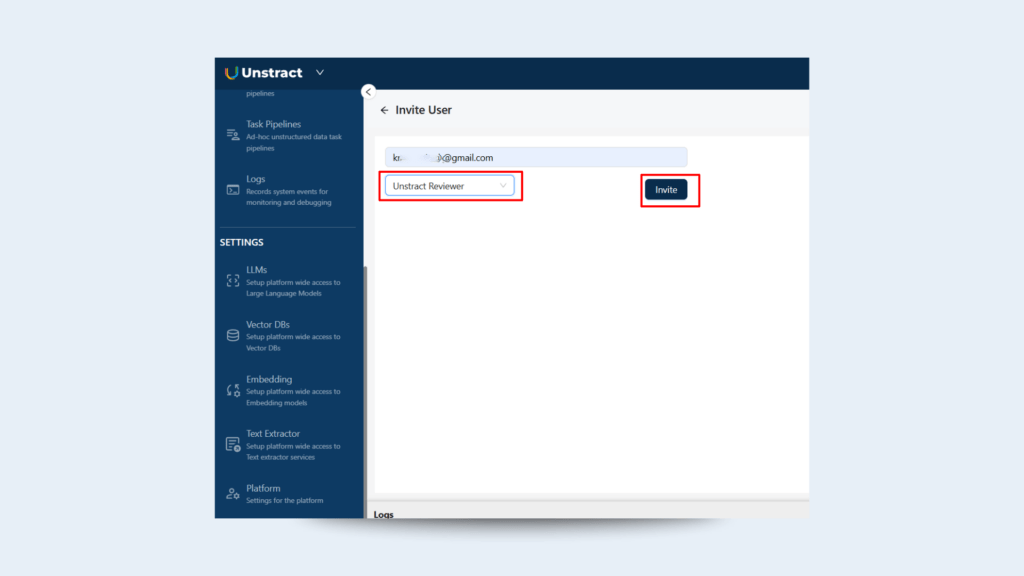Go to the Embedding settings label
Image resolution: width=1024 pixels, height=576 pixels.
pos(269,380)
